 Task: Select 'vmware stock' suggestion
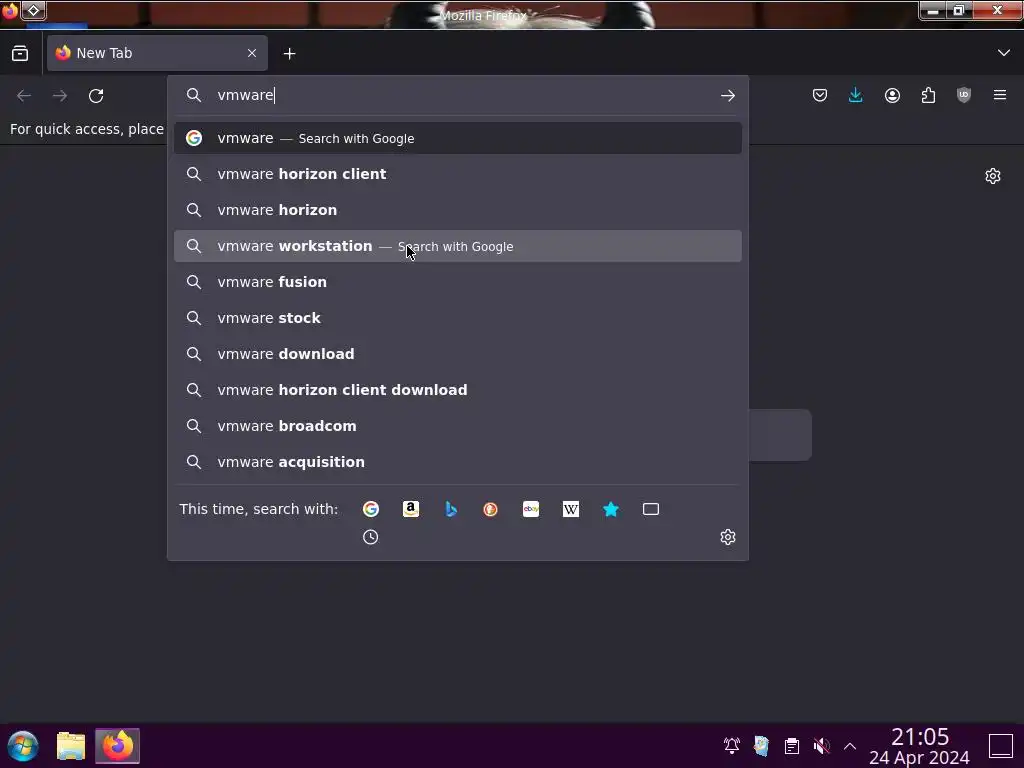click(457, 318)
